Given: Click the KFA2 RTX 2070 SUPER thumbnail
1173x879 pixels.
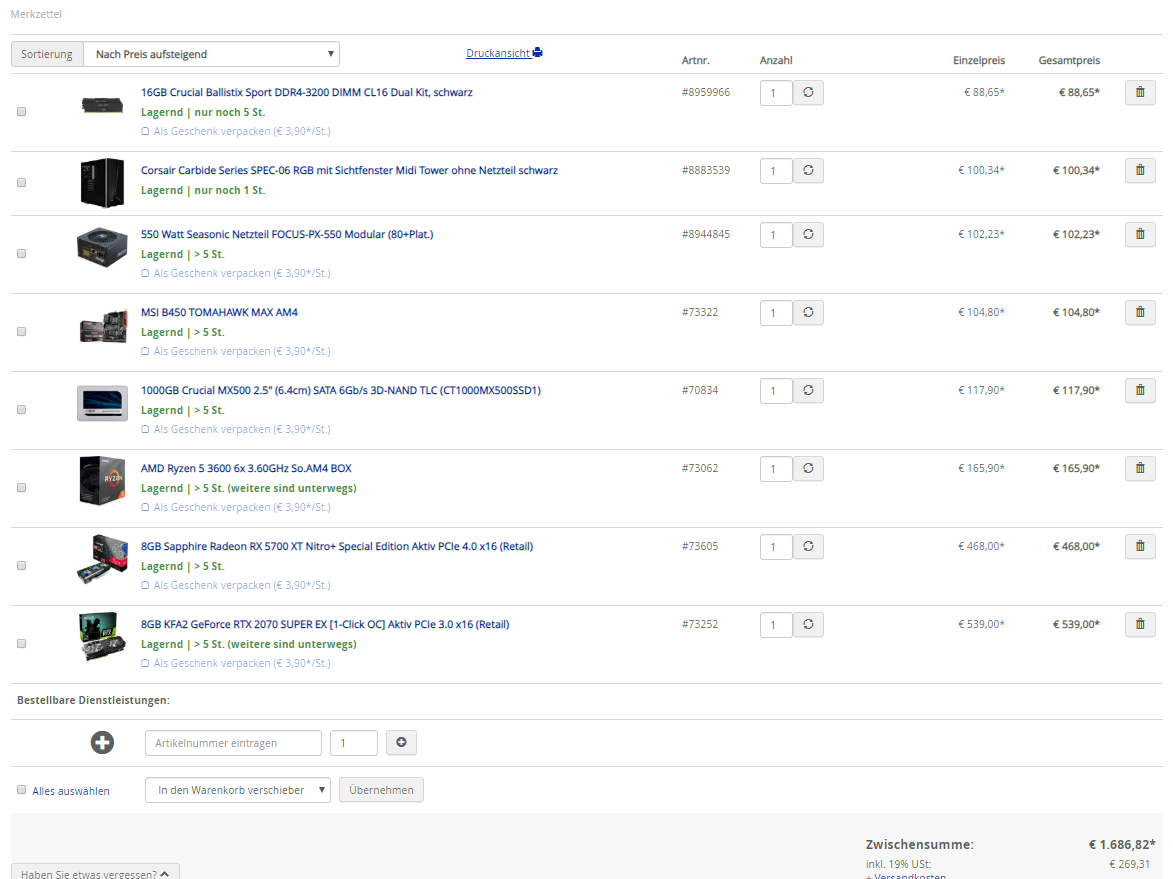Looking at the screenshot, I should (x=102, y=636).
